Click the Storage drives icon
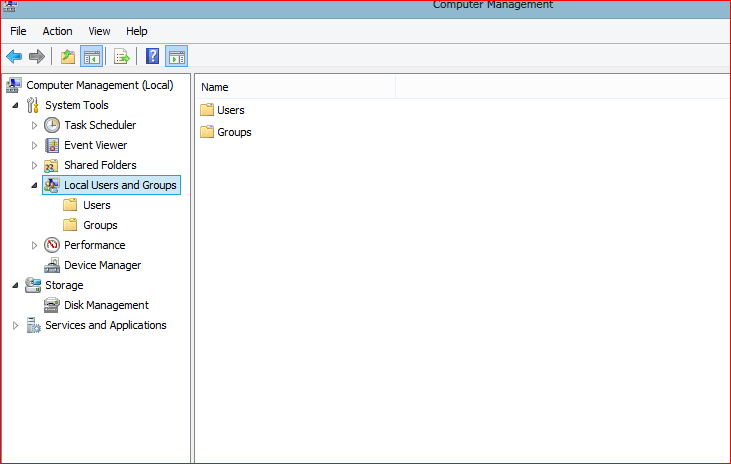The width and height of the screenshot is (731, 464). (33, 285)
